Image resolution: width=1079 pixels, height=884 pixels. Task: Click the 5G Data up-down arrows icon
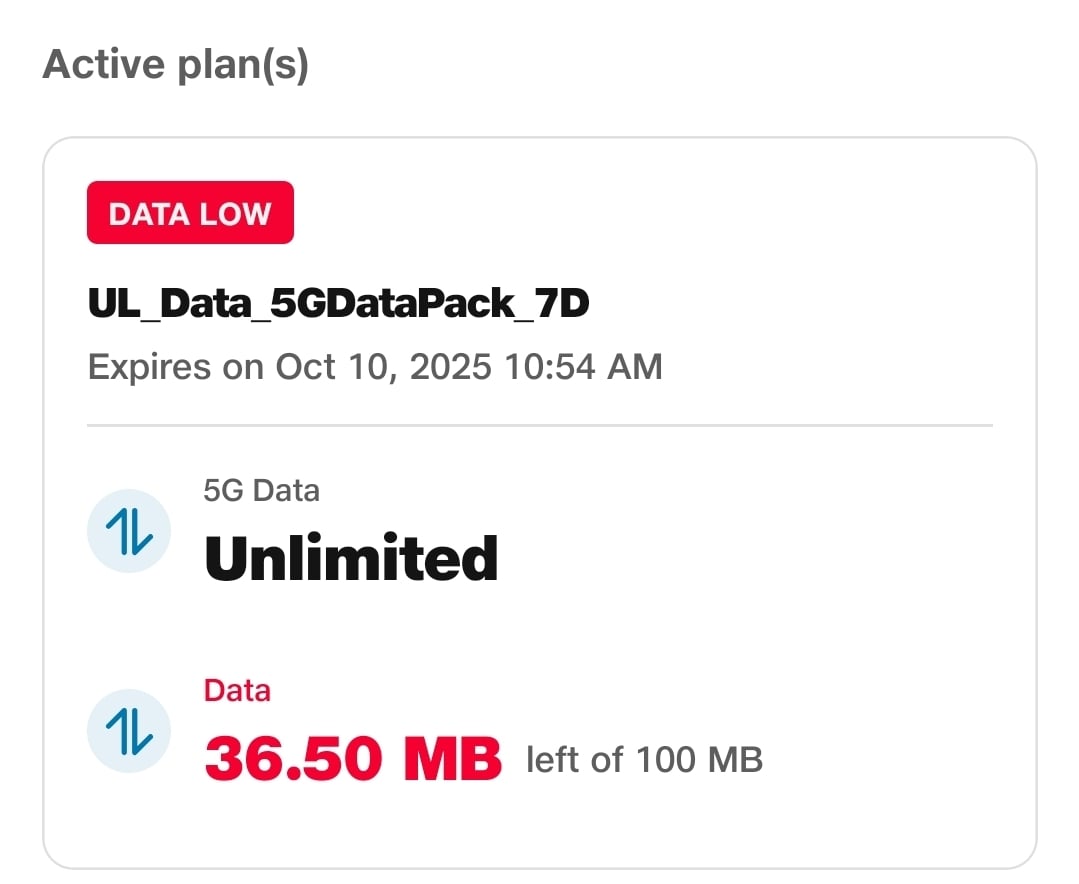click(129, 530)
